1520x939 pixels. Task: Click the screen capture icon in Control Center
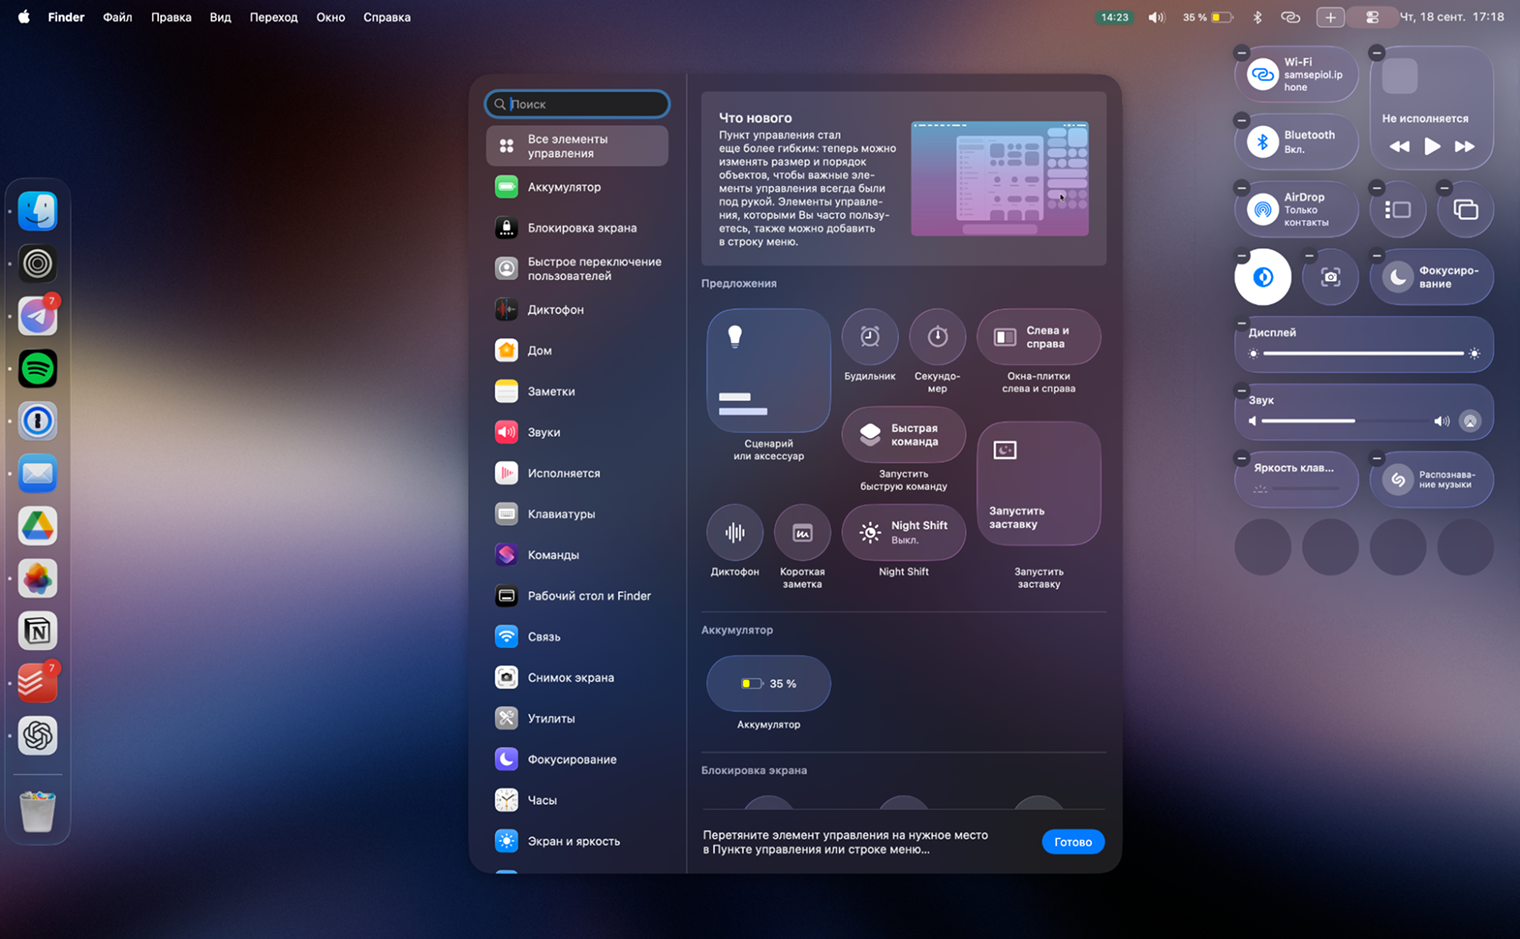coord(1330,277)
